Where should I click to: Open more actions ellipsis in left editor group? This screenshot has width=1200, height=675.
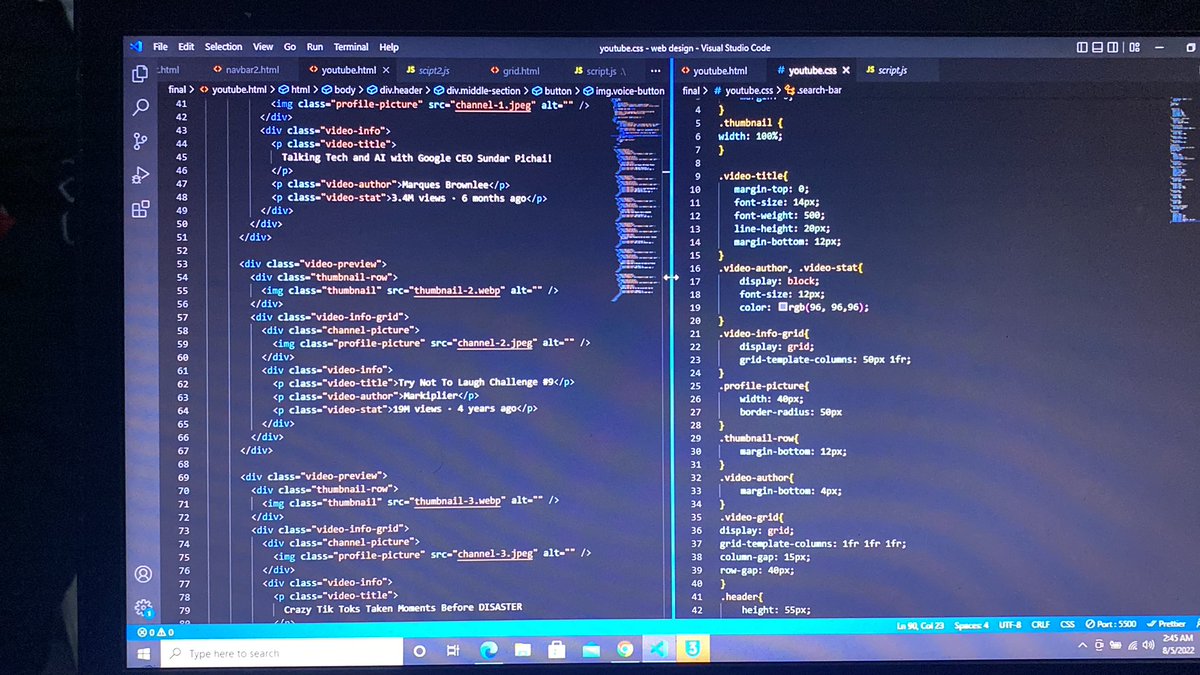[655, 71]
